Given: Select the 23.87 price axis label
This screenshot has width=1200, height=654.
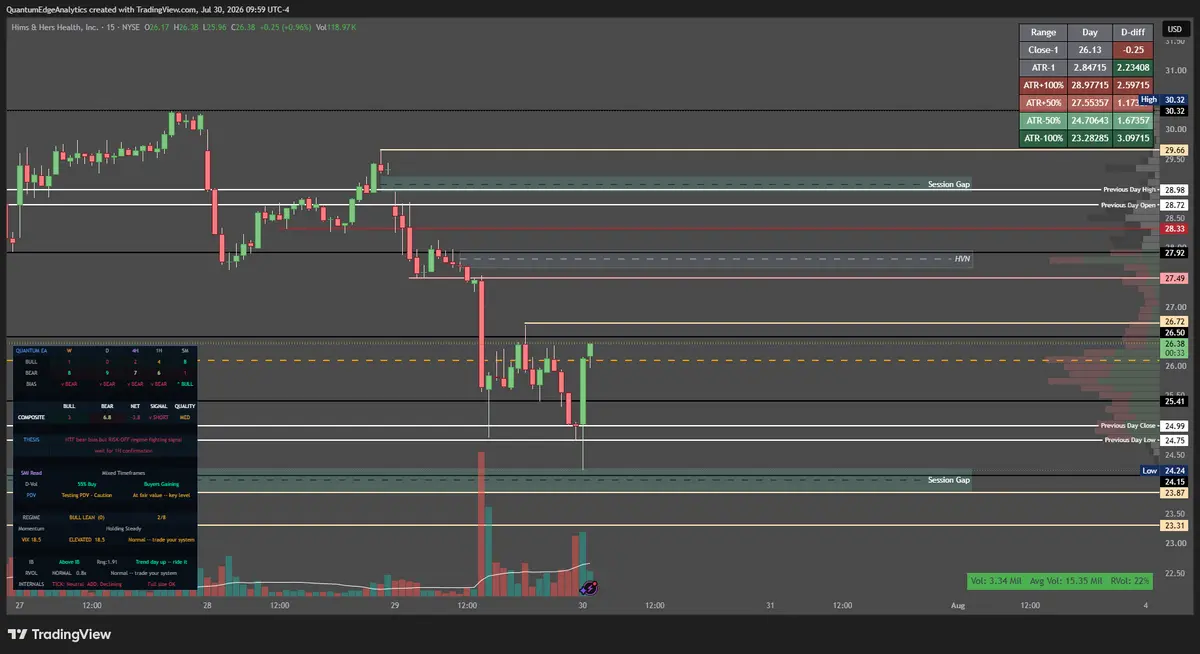Looking at the screenshot, I should pyautogui.click(x=1174, y=493).
